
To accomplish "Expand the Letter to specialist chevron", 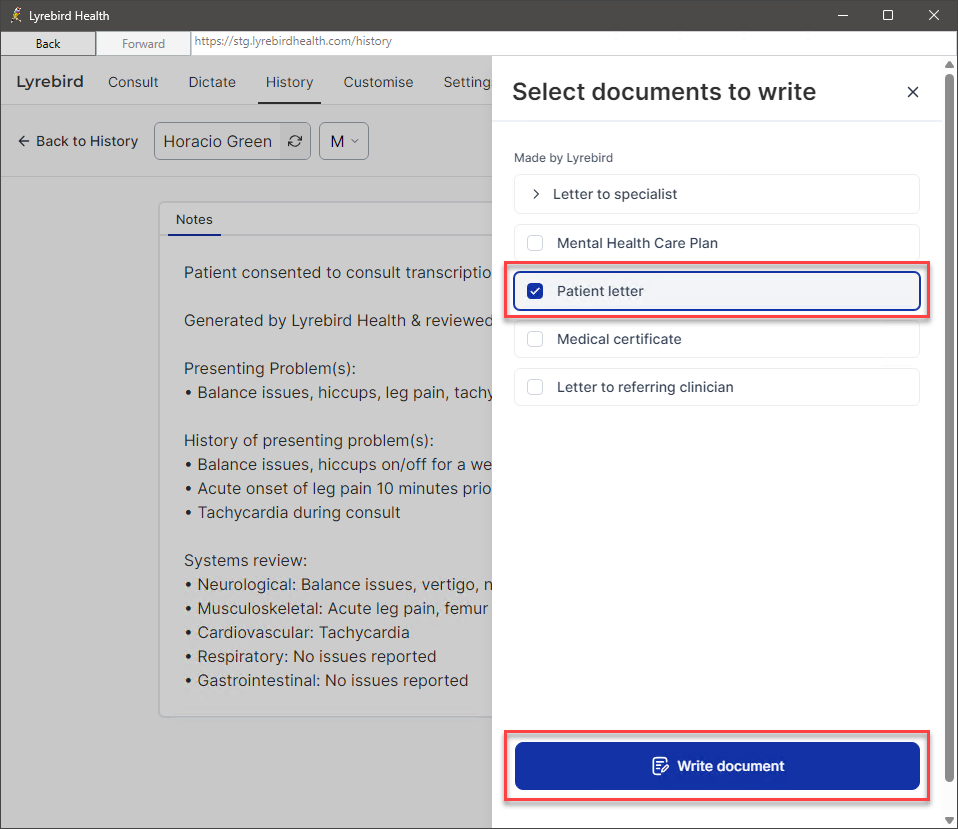I will point(536,194).
